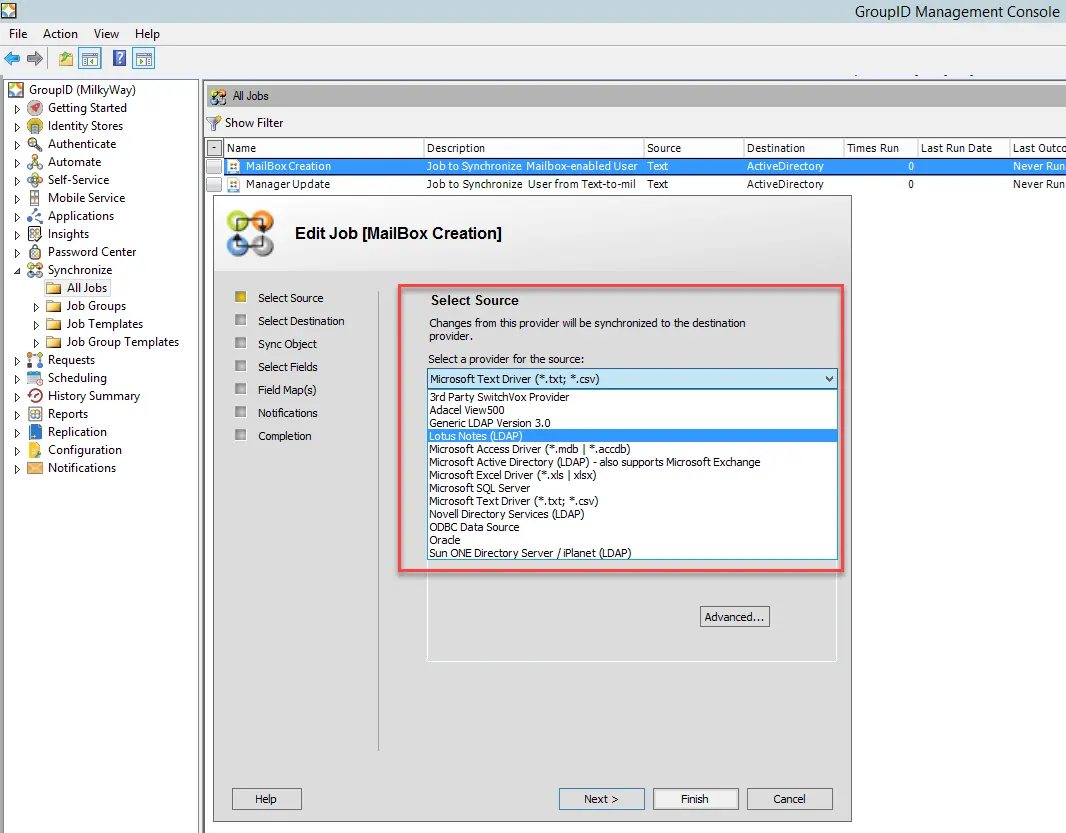Expand the Job Group Templates folder
The height and width of the screenshot is (833, 1066).
(x=37, y=343)
